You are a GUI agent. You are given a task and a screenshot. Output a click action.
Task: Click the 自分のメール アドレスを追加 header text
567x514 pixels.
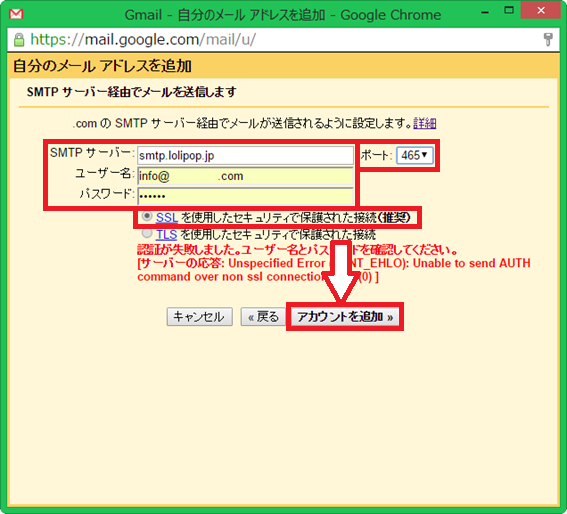click(x=102, y=66)
